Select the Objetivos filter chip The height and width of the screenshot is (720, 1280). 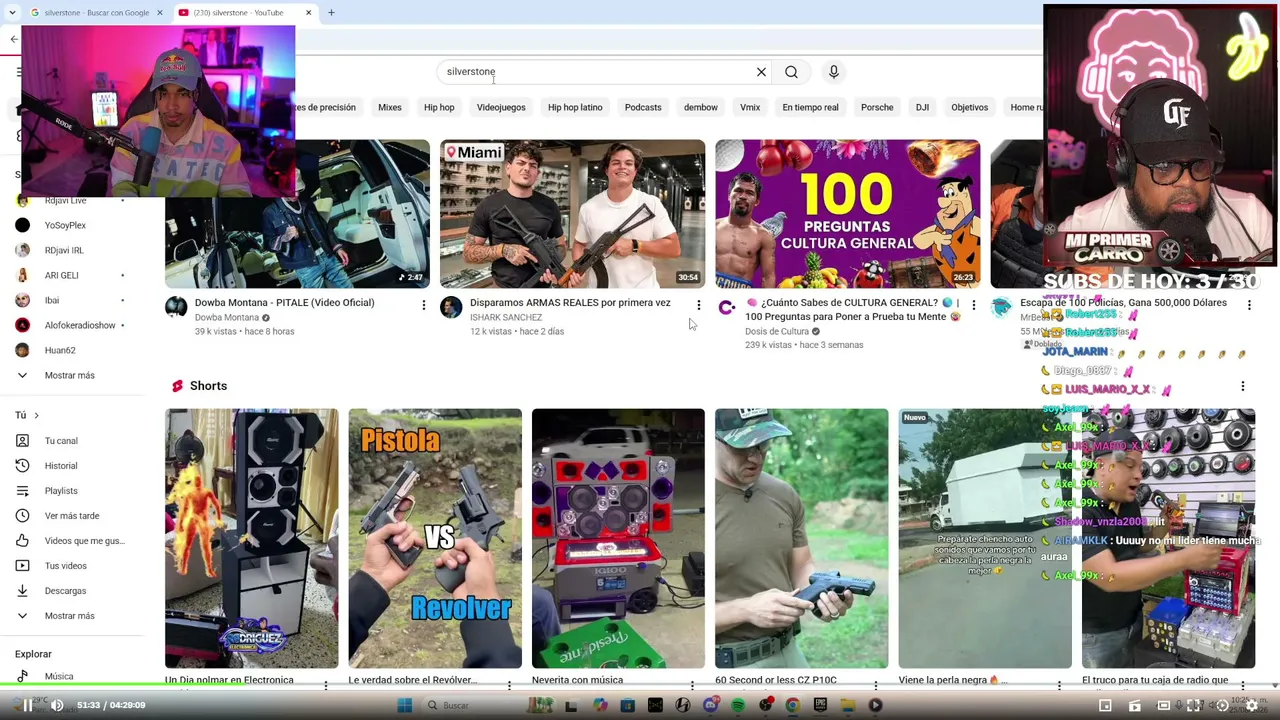tap(970, 107)
